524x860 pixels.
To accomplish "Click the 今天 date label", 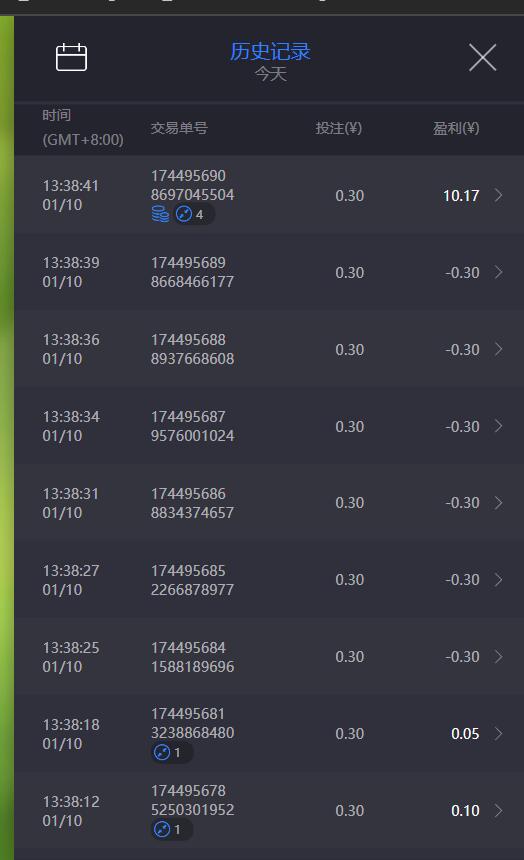I will pos(270,73).
